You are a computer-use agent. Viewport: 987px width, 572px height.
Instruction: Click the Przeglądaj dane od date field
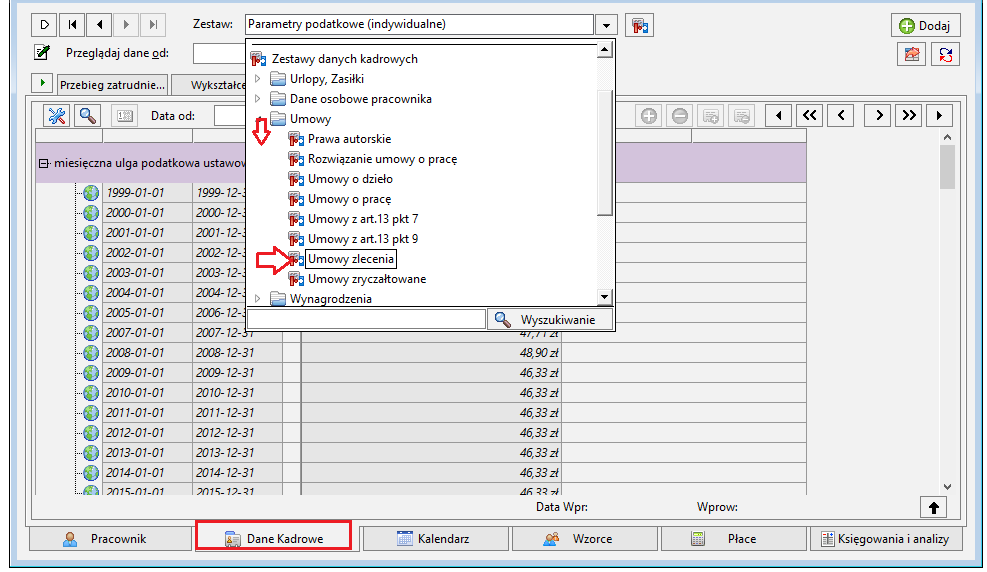(219, 53)
